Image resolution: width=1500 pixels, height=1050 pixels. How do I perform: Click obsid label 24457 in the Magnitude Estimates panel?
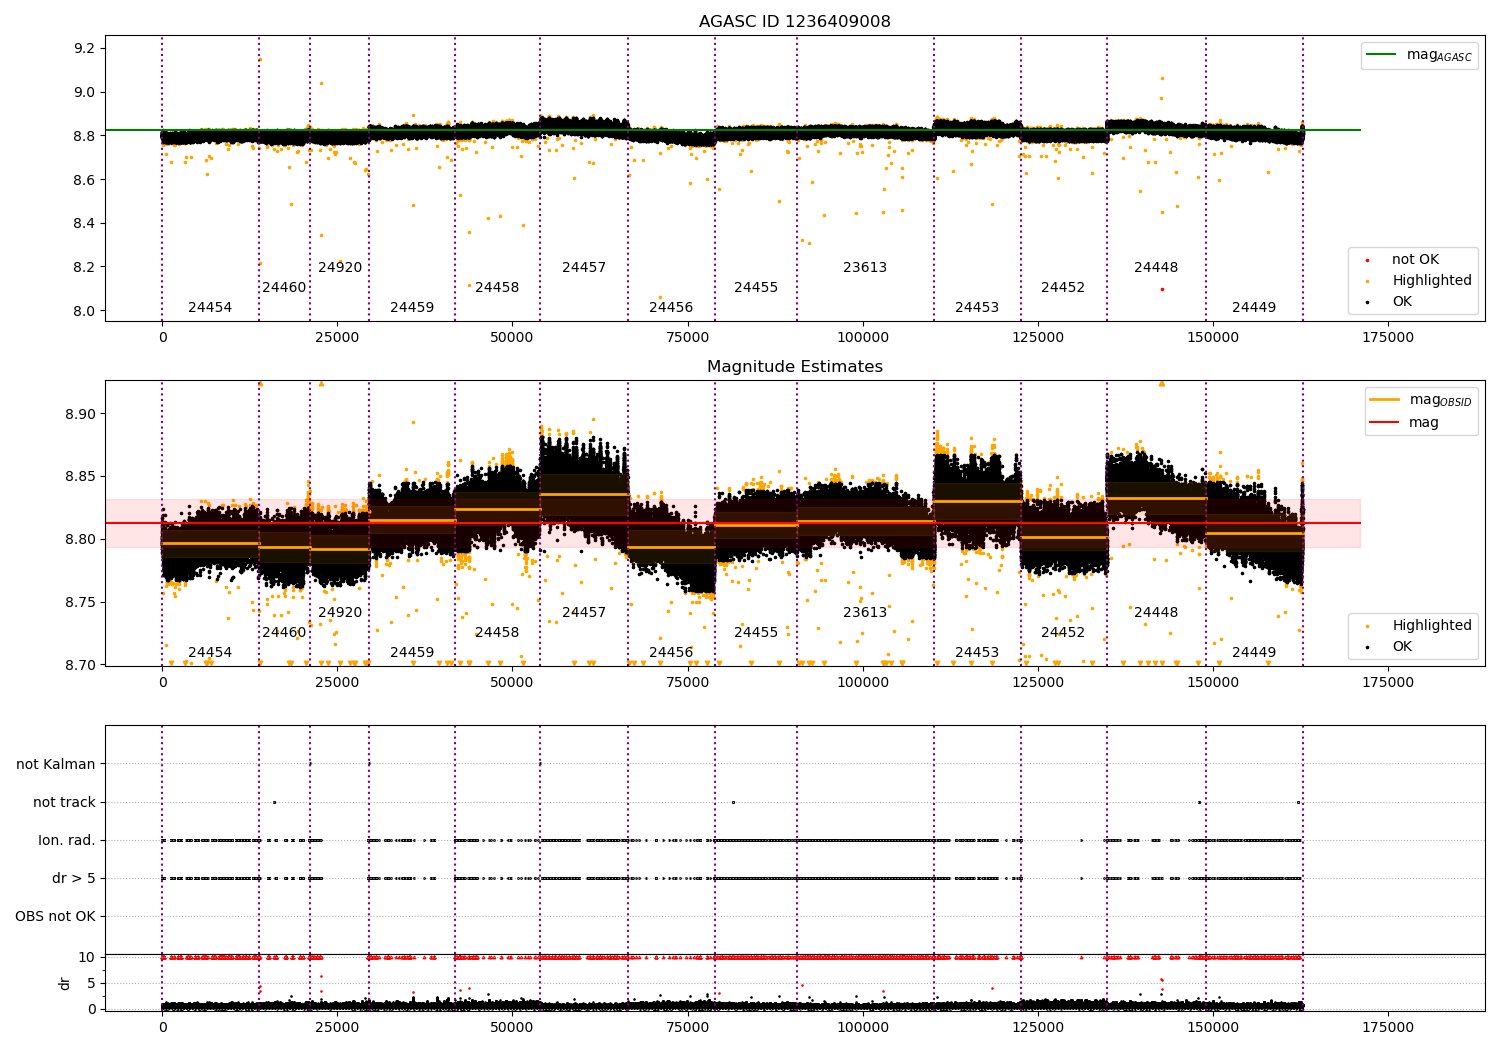click(584, 613)
